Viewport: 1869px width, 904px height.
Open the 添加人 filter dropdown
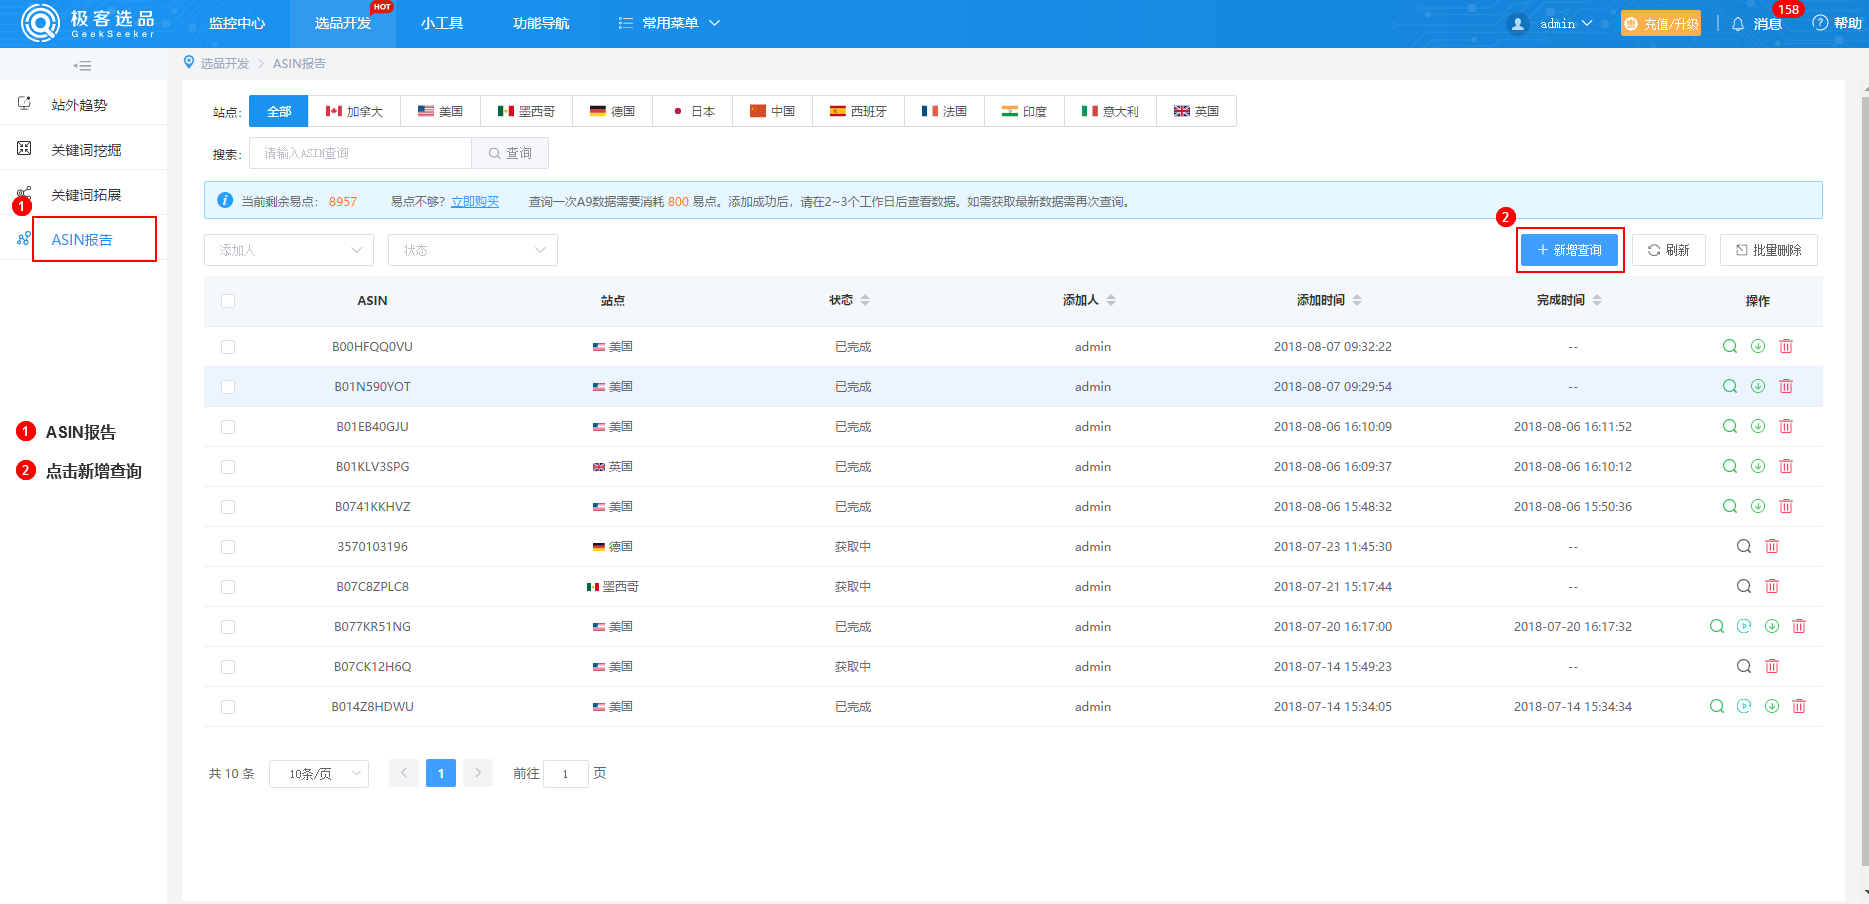(x=289, y=250)
